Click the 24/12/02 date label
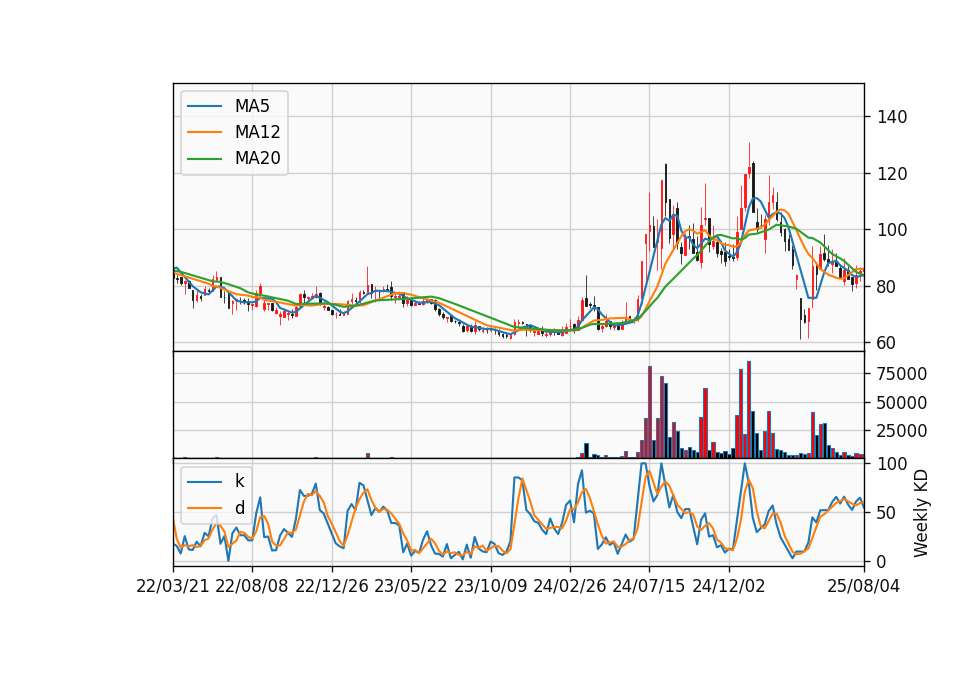 click(x=729, y=586)
